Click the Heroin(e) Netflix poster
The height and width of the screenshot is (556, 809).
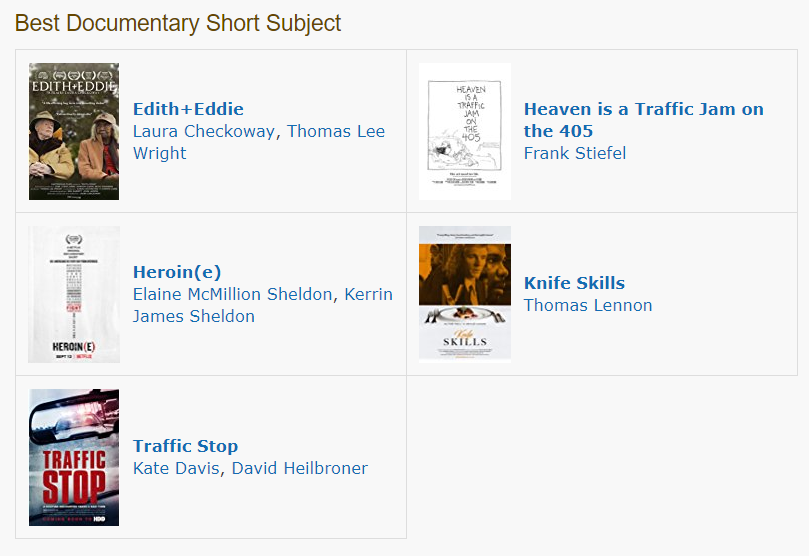coord(74,295)
